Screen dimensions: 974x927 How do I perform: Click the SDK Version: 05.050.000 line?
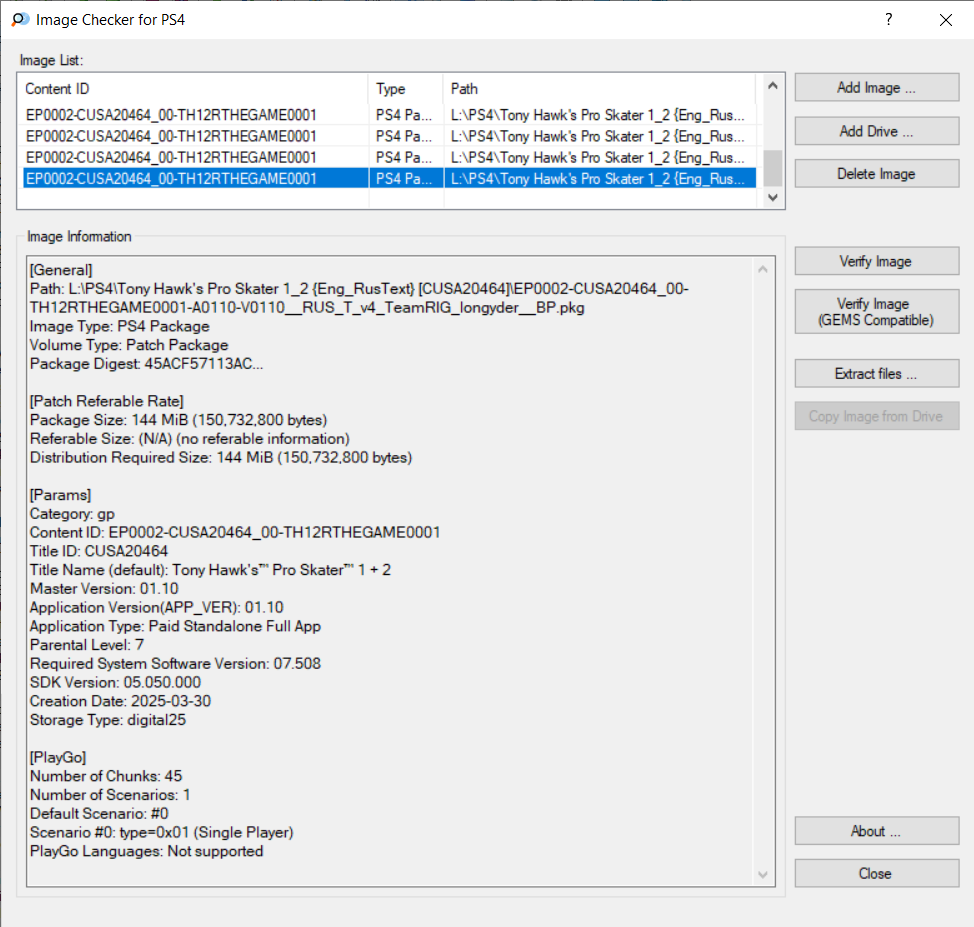[x=116, y=682]
